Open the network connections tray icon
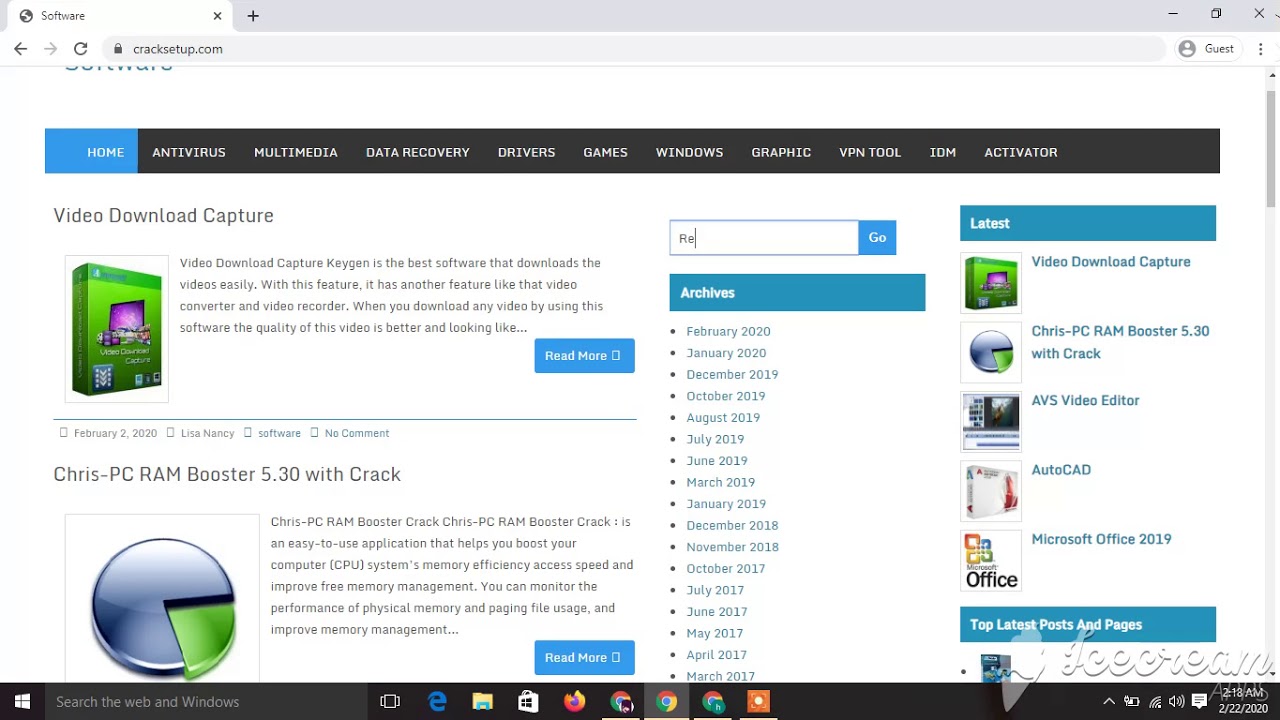 pyautogui.click(x=1155, y=702)
